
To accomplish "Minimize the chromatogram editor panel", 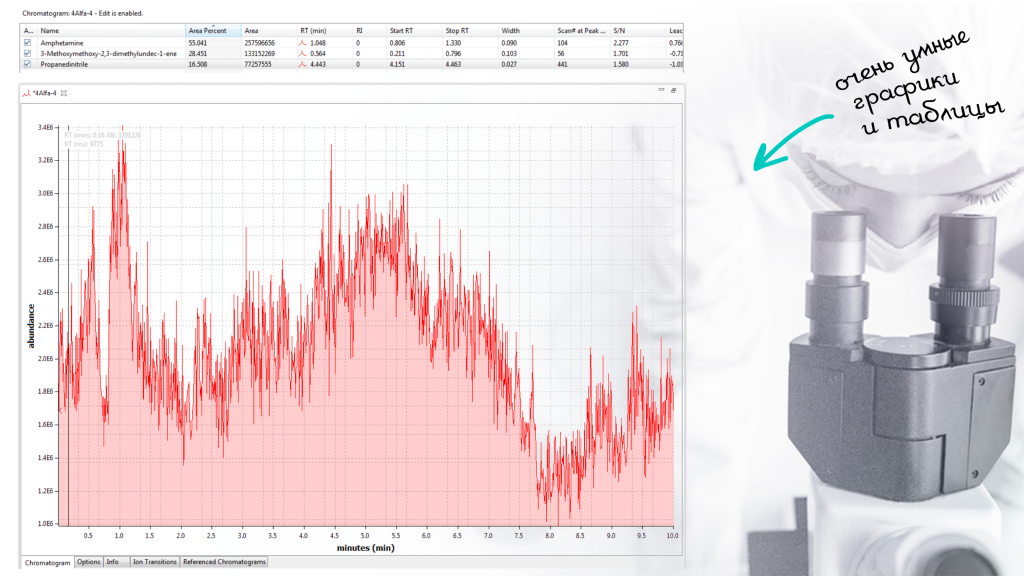I will pyautogui.click(x=662, y=91).
